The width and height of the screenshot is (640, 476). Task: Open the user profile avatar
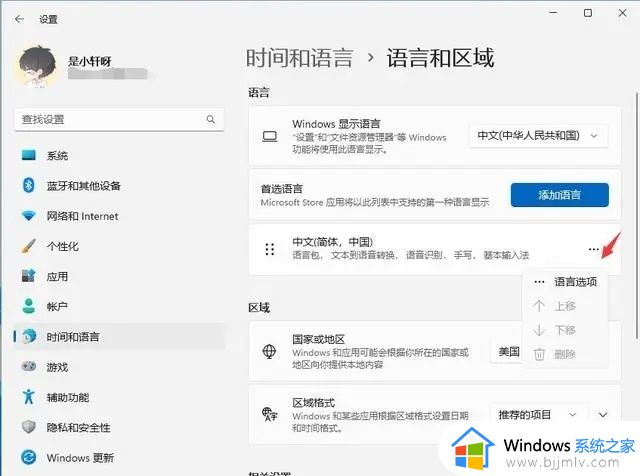pos(37,66)
